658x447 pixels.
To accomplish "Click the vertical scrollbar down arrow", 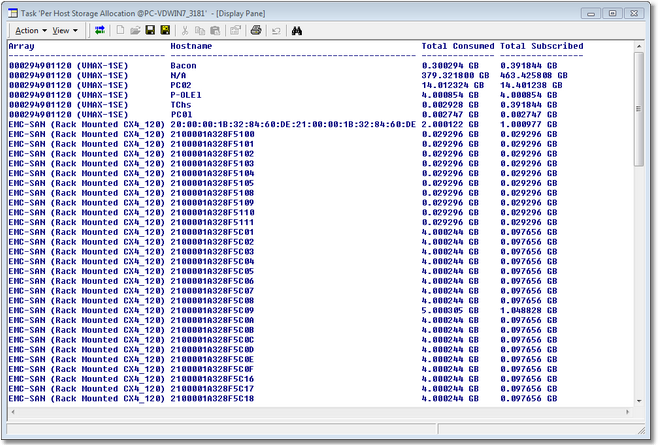I will [639, 401].
